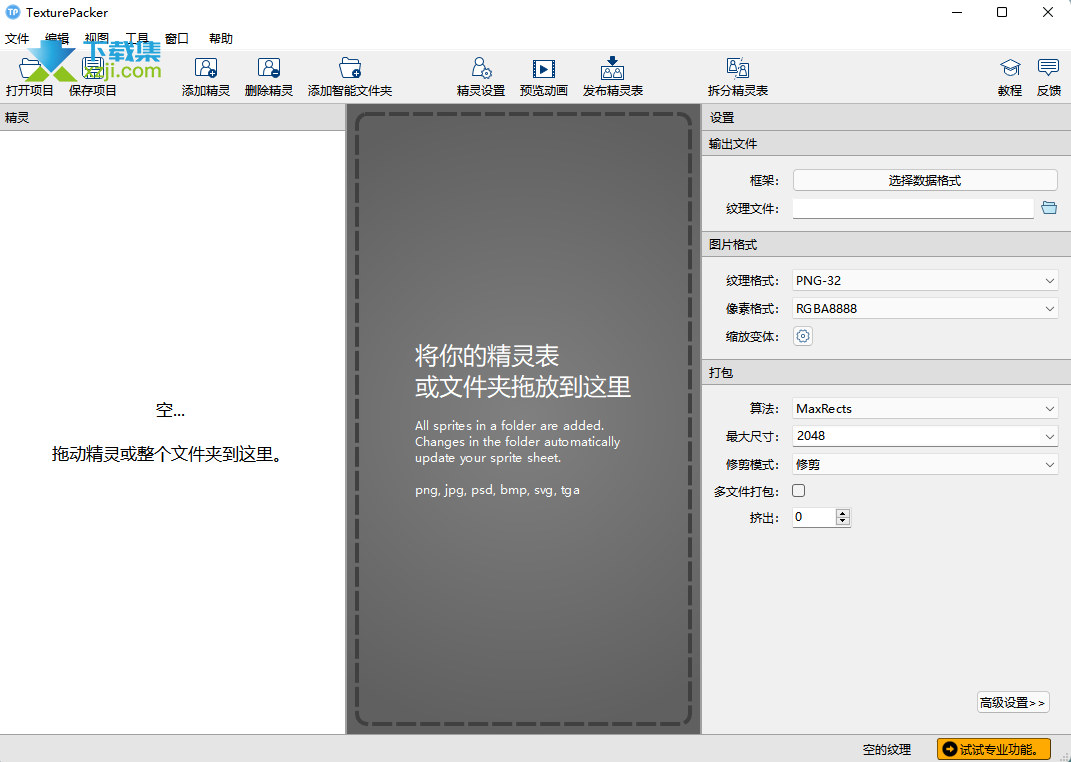Click the 拆分精灵表 (Split sprite sheet) icon
The image size is (1071, 762).
[x=738, y=68]
